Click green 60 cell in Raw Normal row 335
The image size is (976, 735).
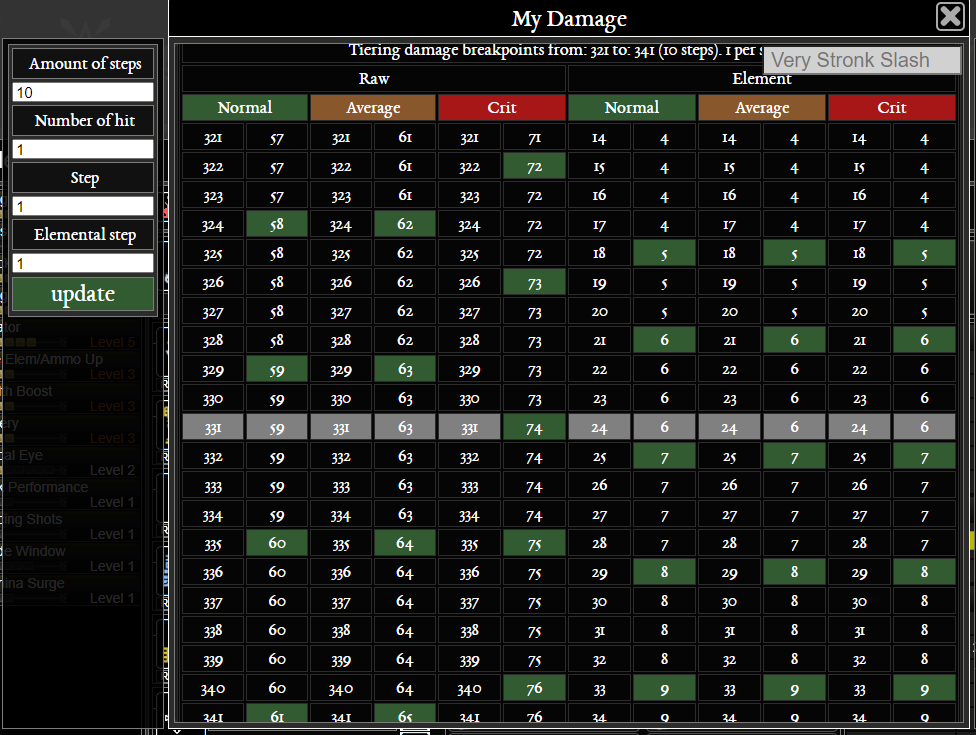click(276, 543)
